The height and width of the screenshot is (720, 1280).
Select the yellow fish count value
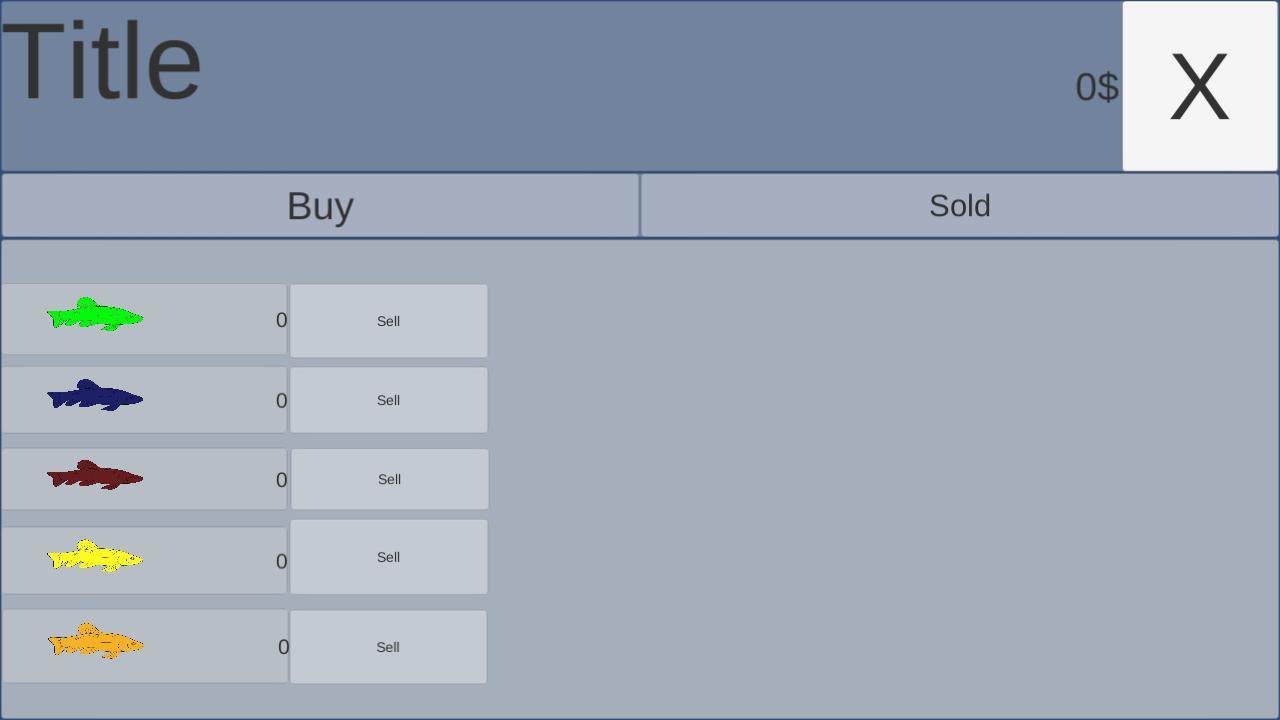(x=282, y=562)
